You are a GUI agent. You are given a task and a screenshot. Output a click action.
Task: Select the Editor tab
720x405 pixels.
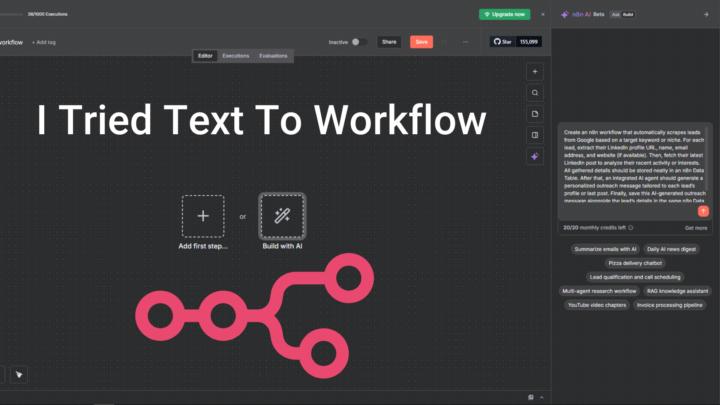tap(205, 56)
